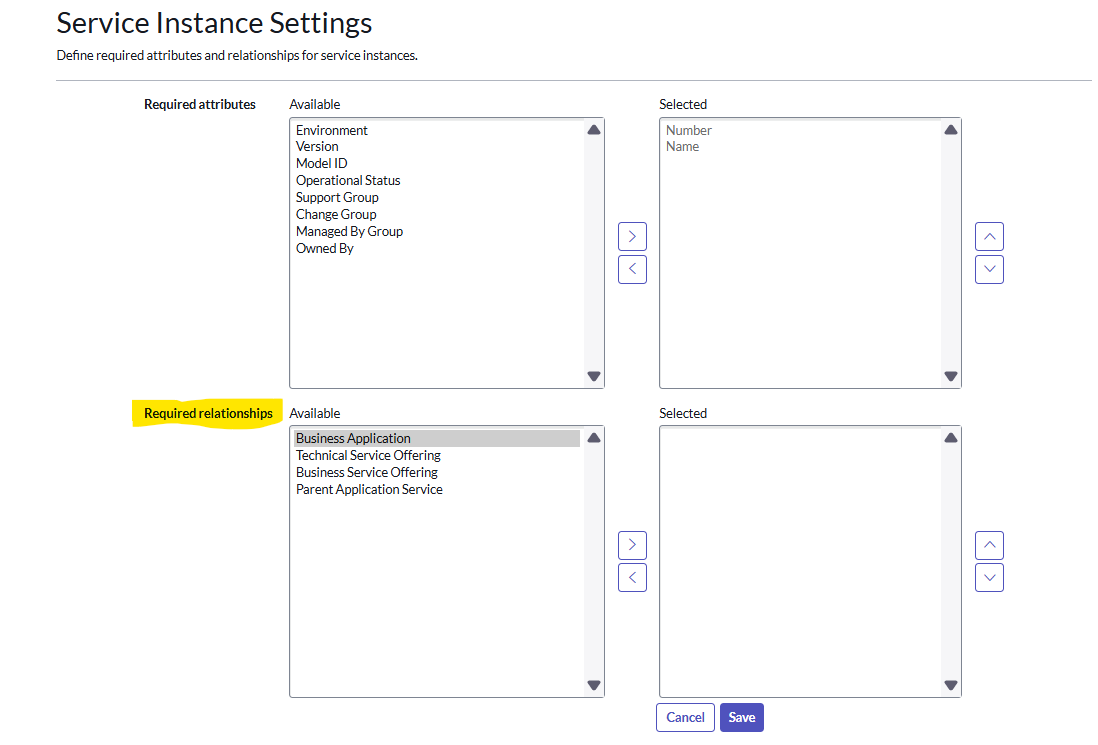Select Parent Application Service relationship
1098x745 pixels.
coord(369,489)
